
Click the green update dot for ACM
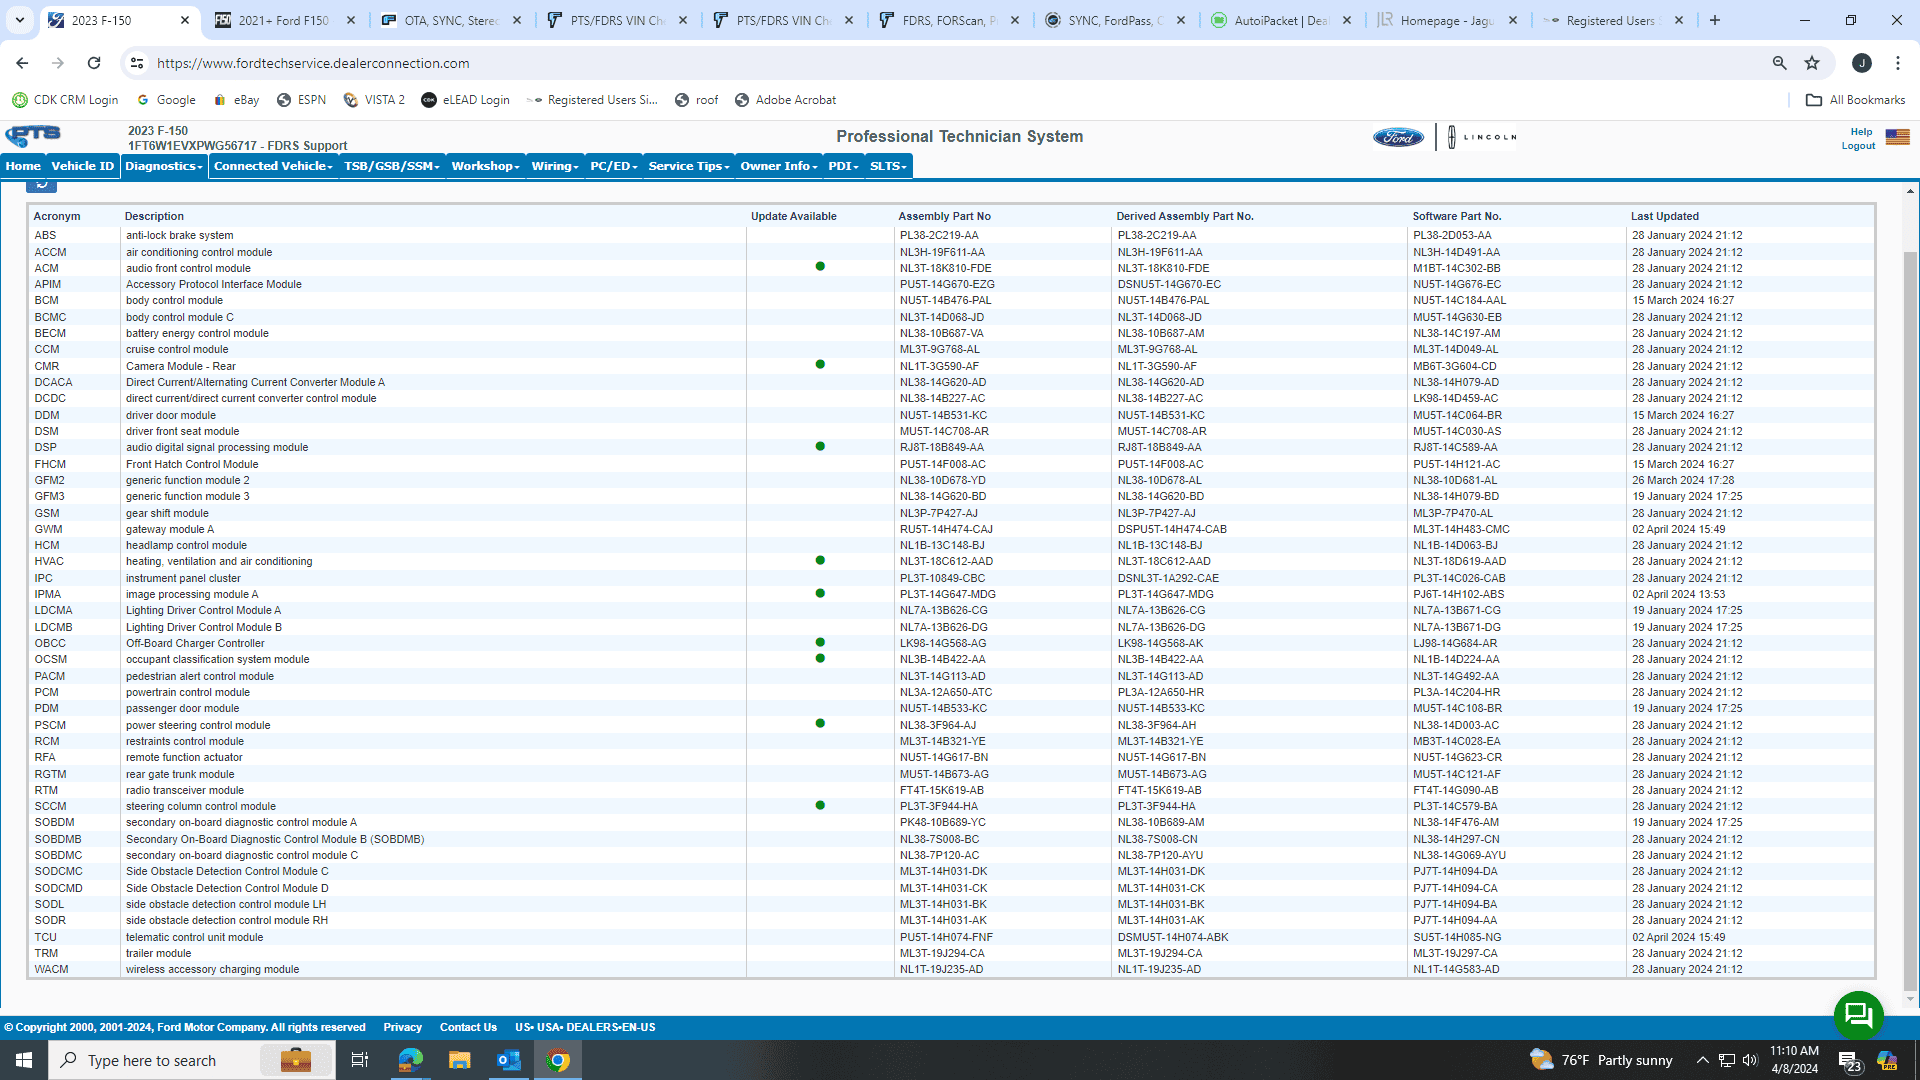(820, 267)
